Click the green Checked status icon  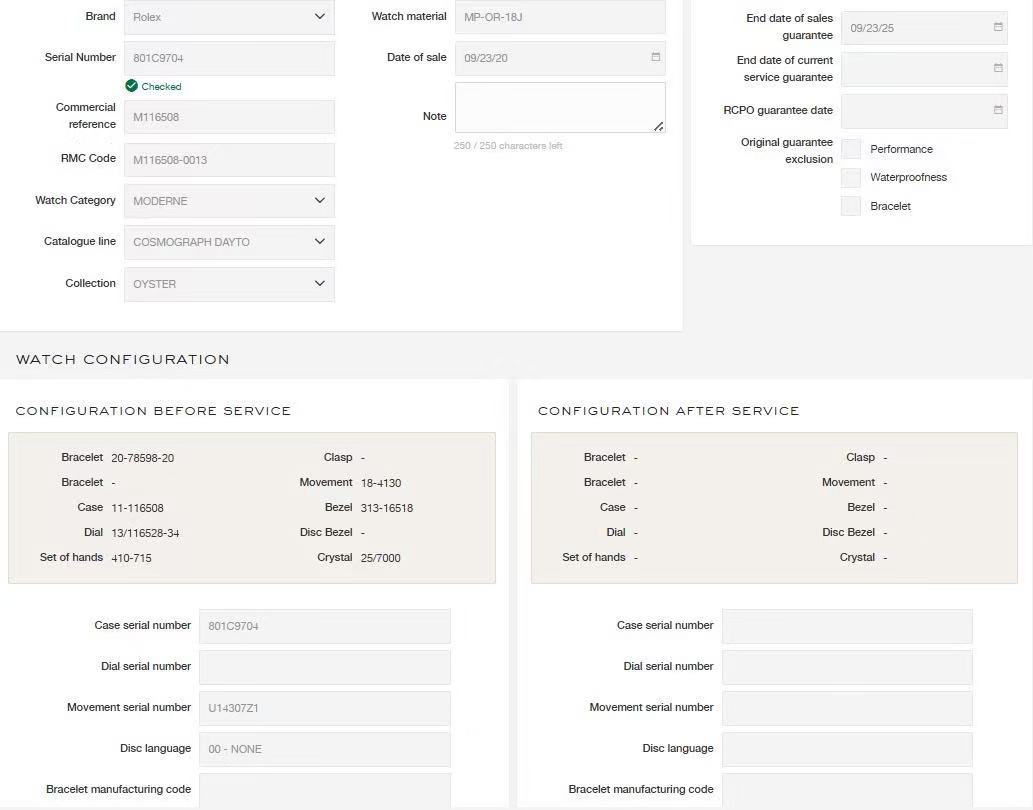(131, 86)
